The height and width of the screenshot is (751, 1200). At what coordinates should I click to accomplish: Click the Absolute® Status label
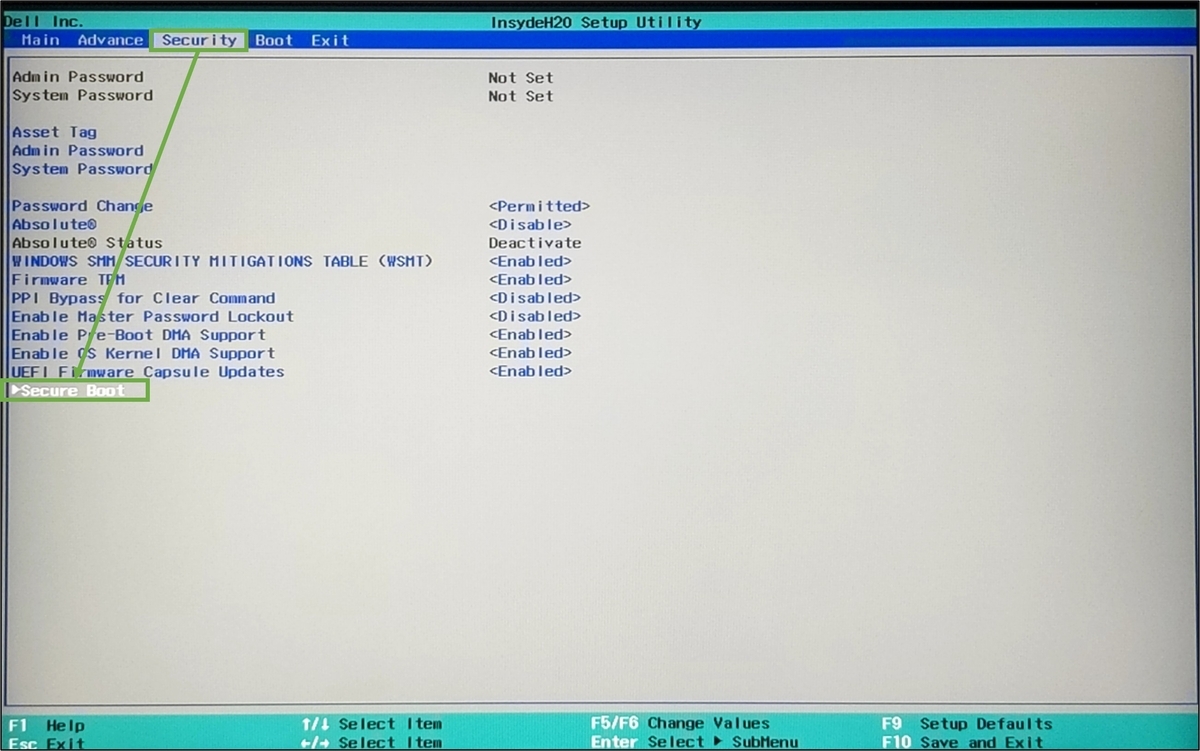click(x=87, y=243)
